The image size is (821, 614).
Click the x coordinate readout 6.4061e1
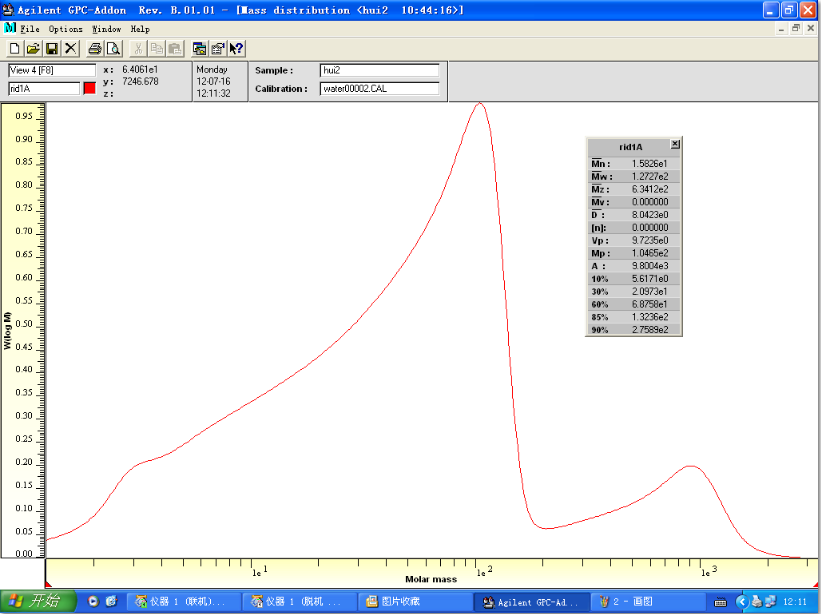(140, 69)
